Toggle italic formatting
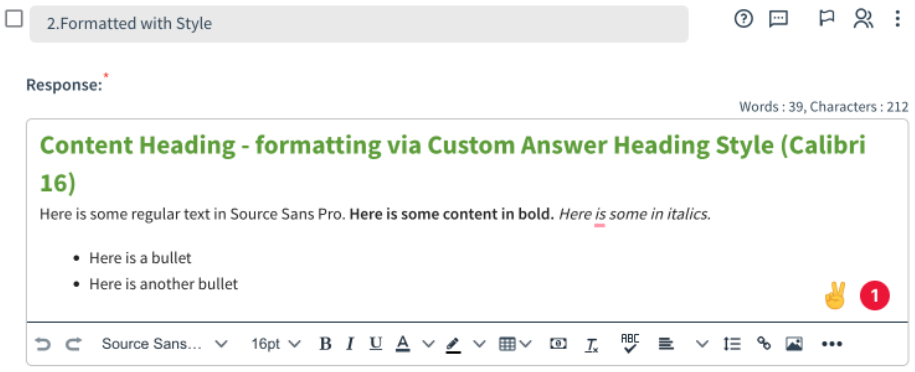Image resolution: width=915 pixels, height=372 pixels. 350,344
